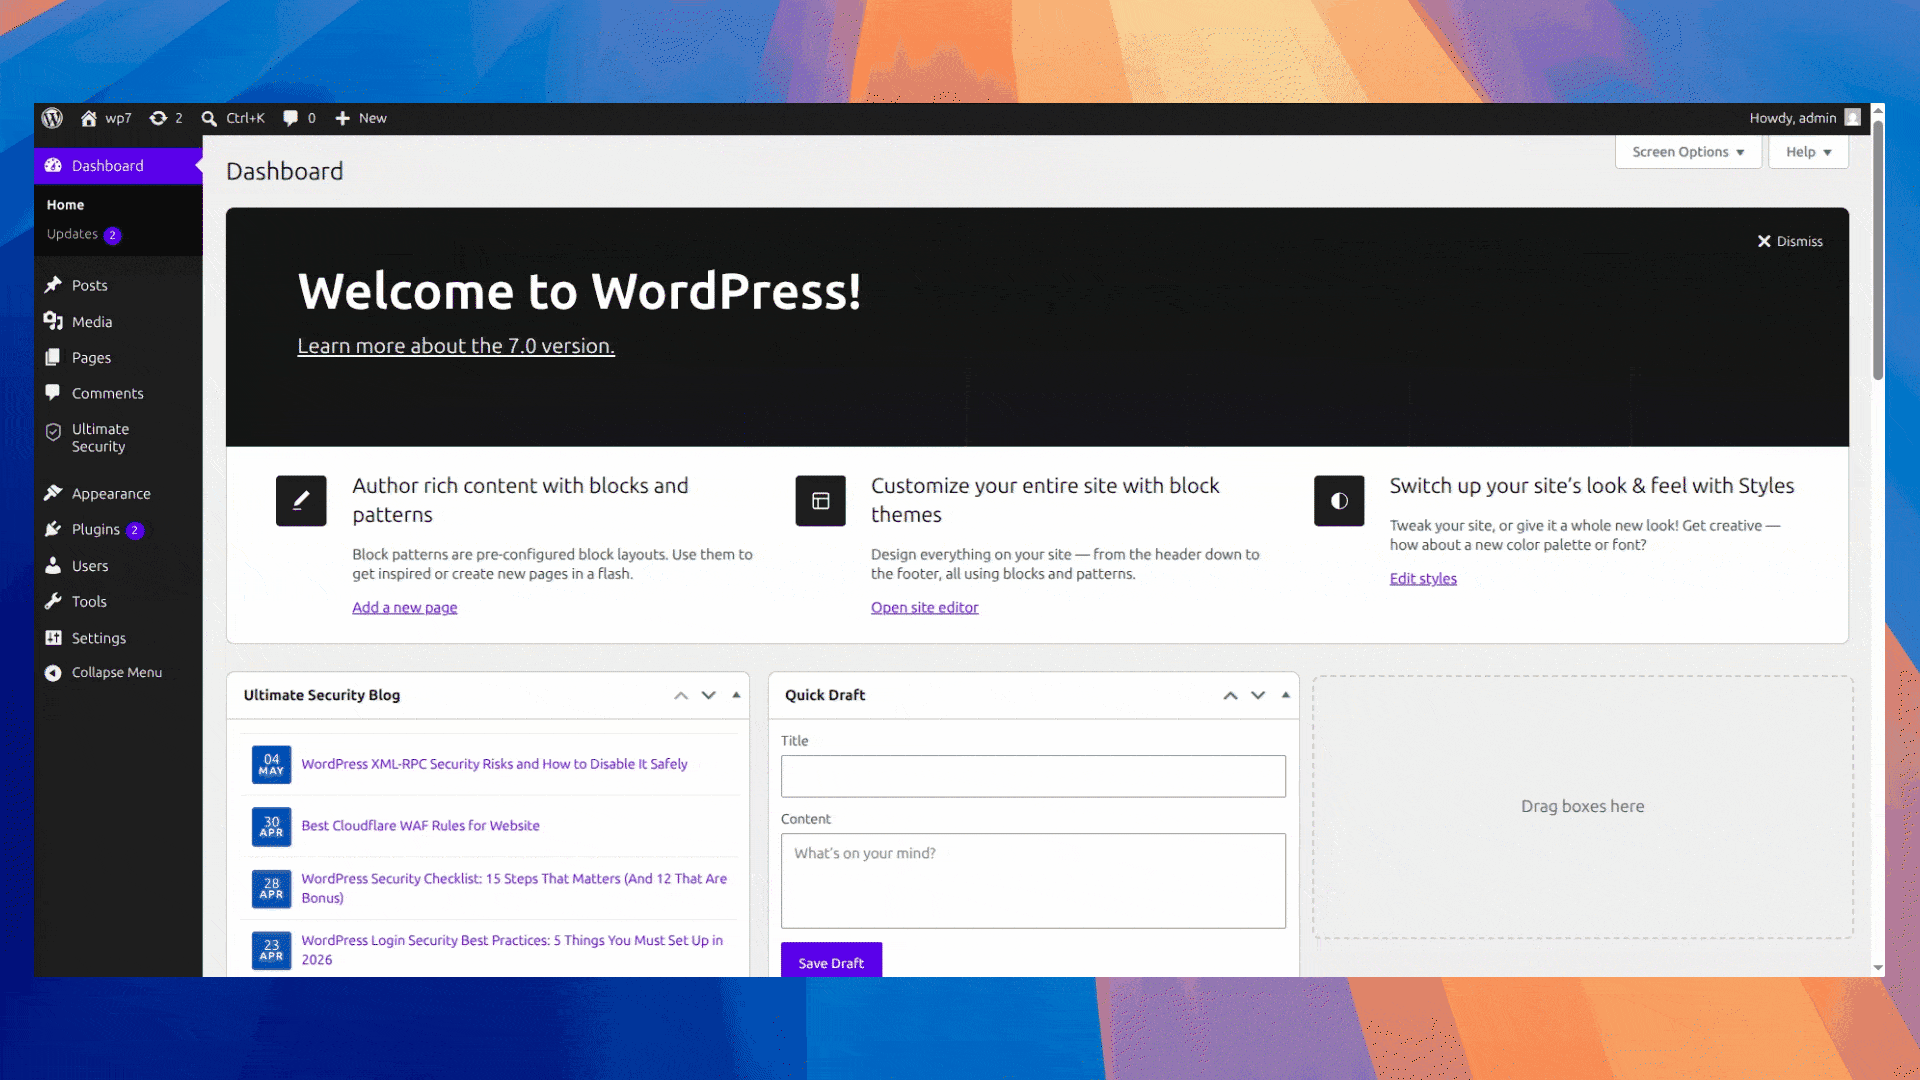Image resolution: width=1920 pixels, height=1080 pixels.
Task: Follow the Open site editor link
Action: coord(924,608)
